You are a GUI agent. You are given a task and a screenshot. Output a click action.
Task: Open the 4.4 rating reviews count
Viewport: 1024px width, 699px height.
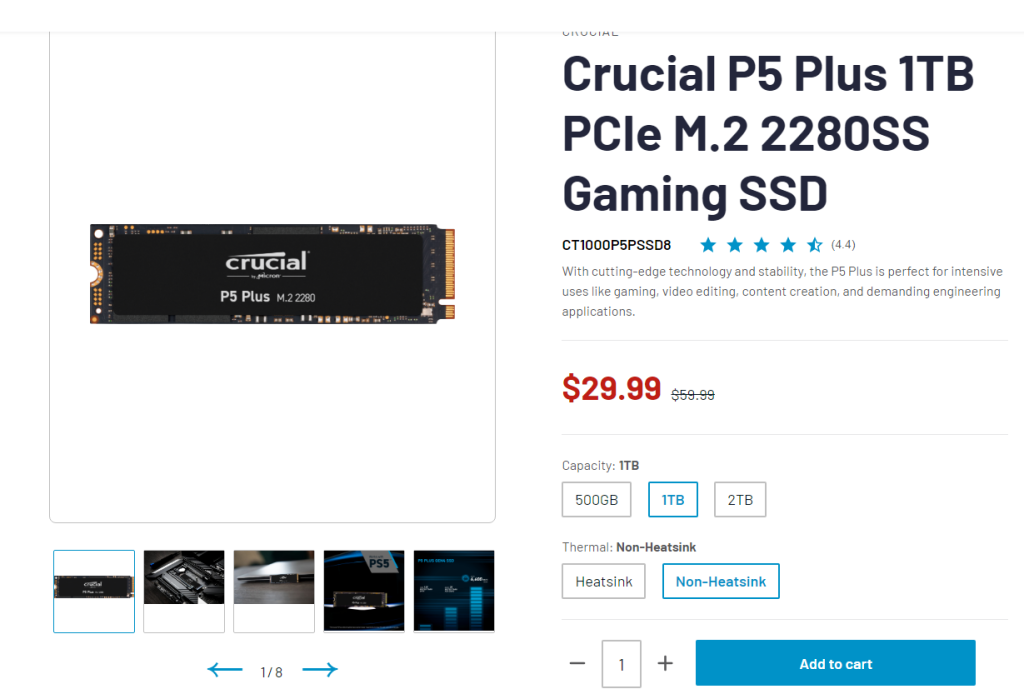click(x=843, y=244)
